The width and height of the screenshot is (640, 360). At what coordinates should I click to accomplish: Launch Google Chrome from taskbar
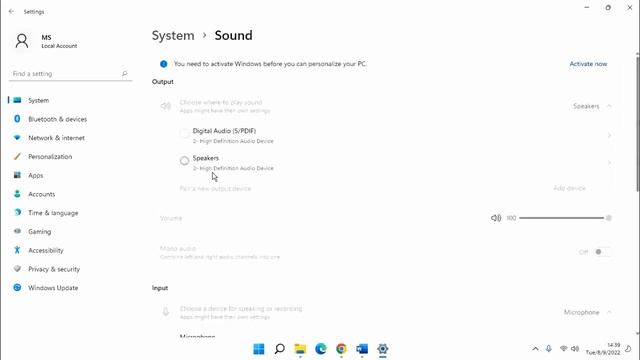(341, 349)
